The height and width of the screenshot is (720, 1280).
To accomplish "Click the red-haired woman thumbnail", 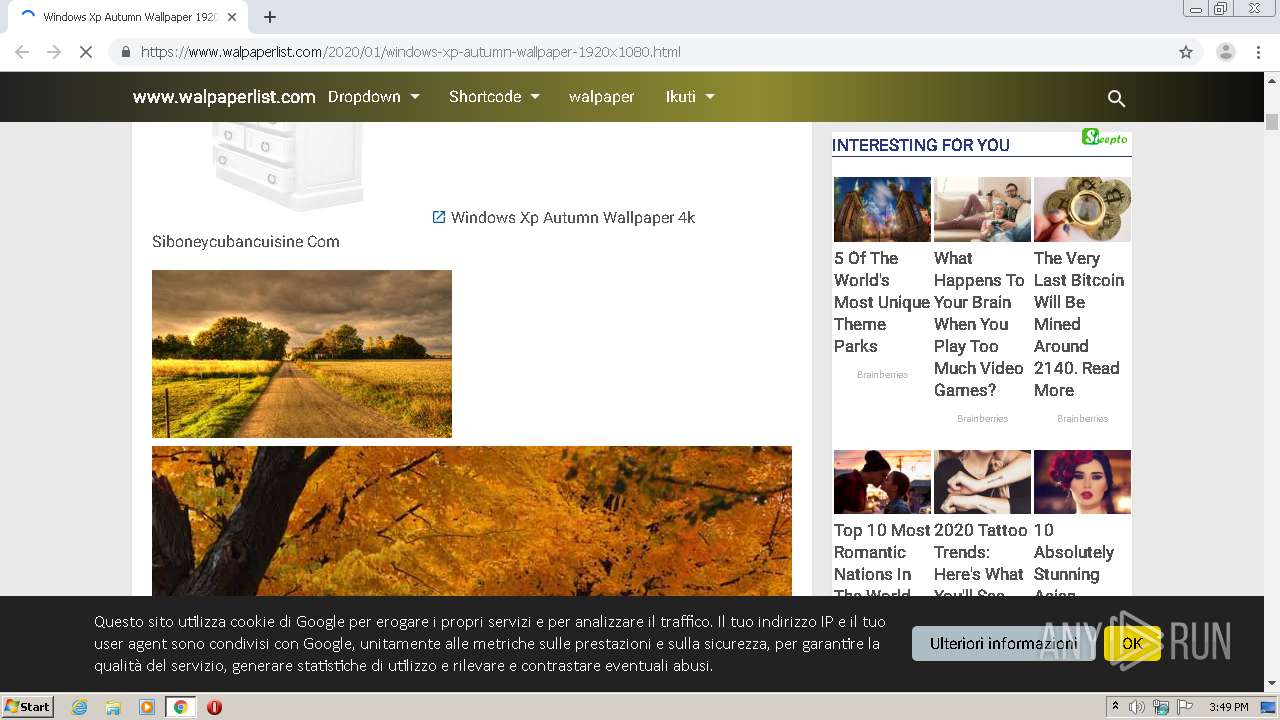I will 1082,482.
